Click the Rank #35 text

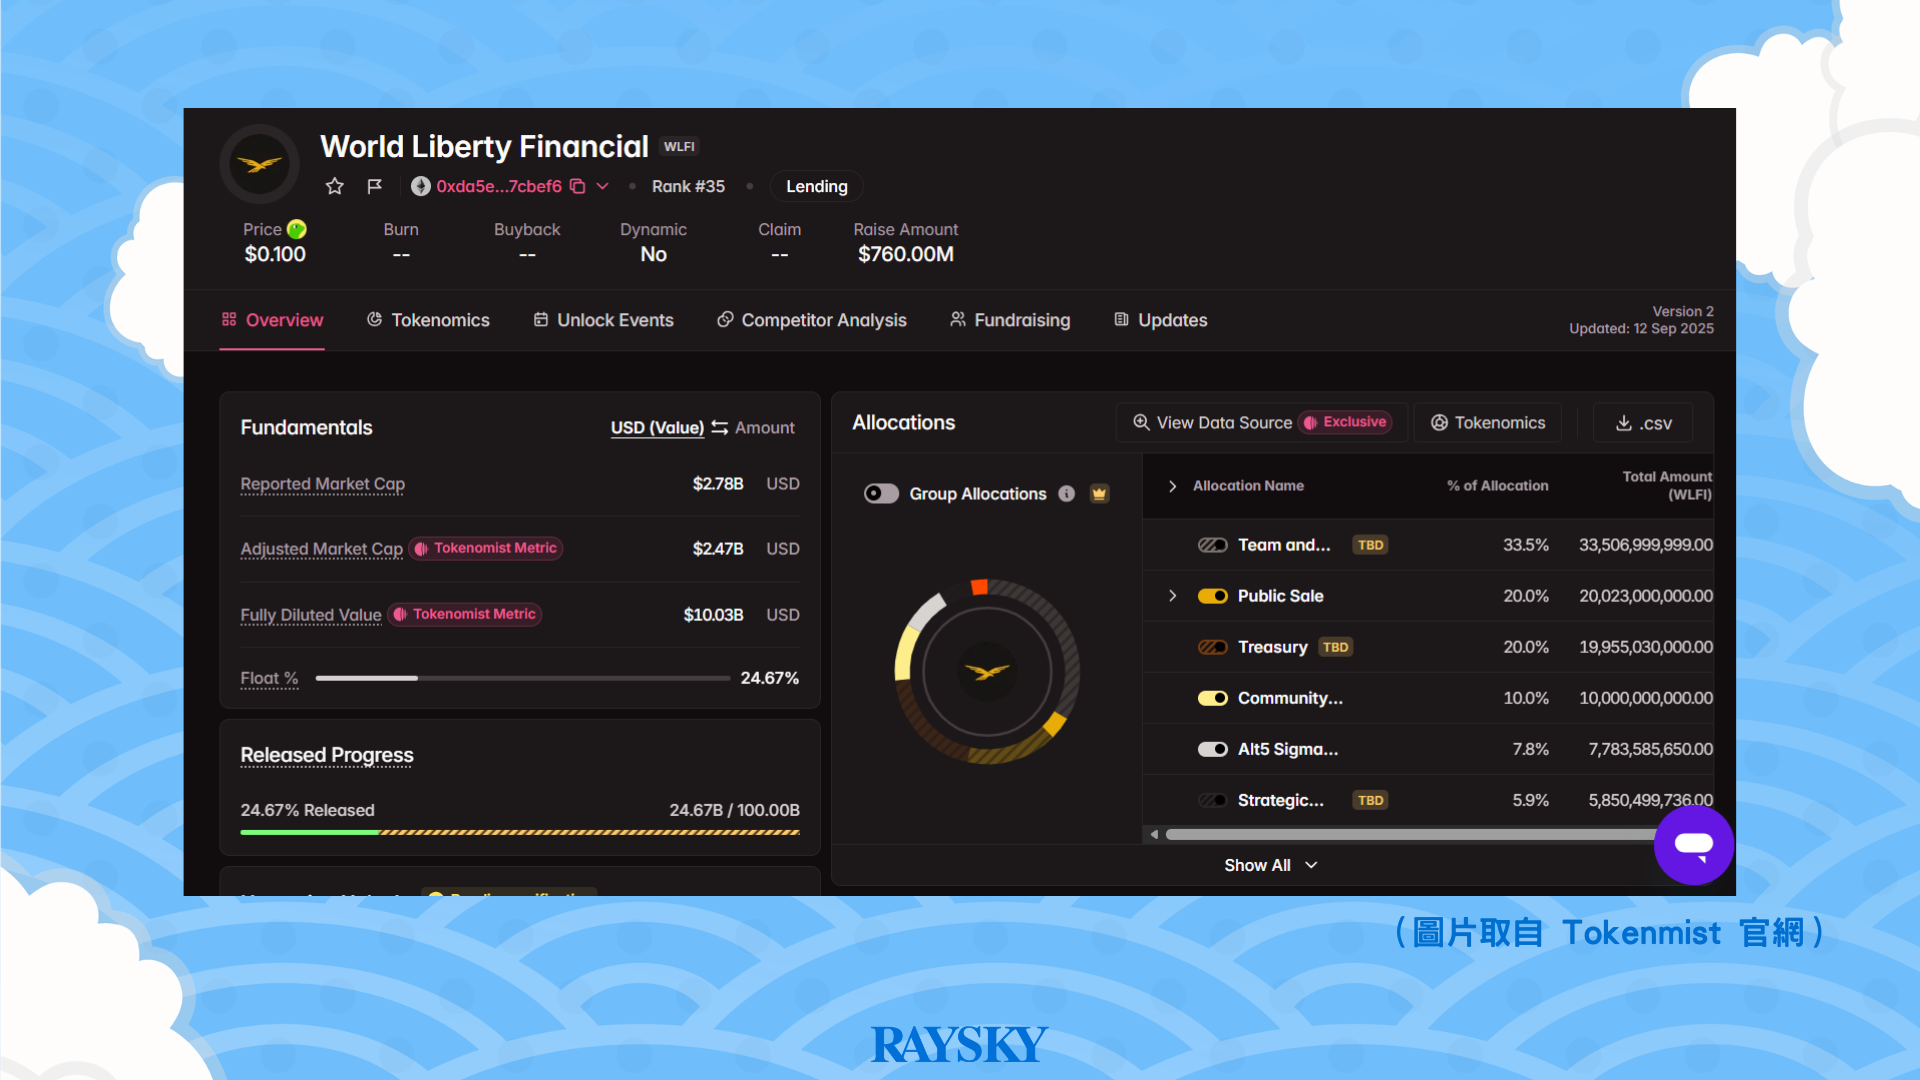pyautogui.click(x=688, y=186)
